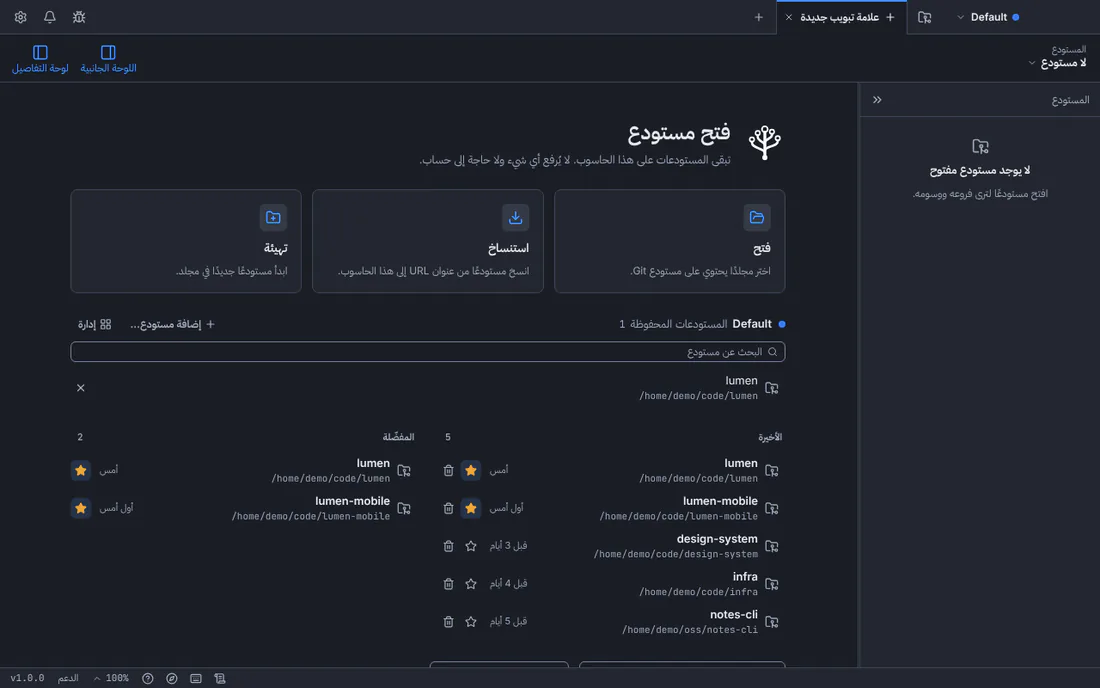This screenshot has width=1100, height=688.
Task: Unfavorite lumen-mobile in the recent list
Action: (471, 508)
